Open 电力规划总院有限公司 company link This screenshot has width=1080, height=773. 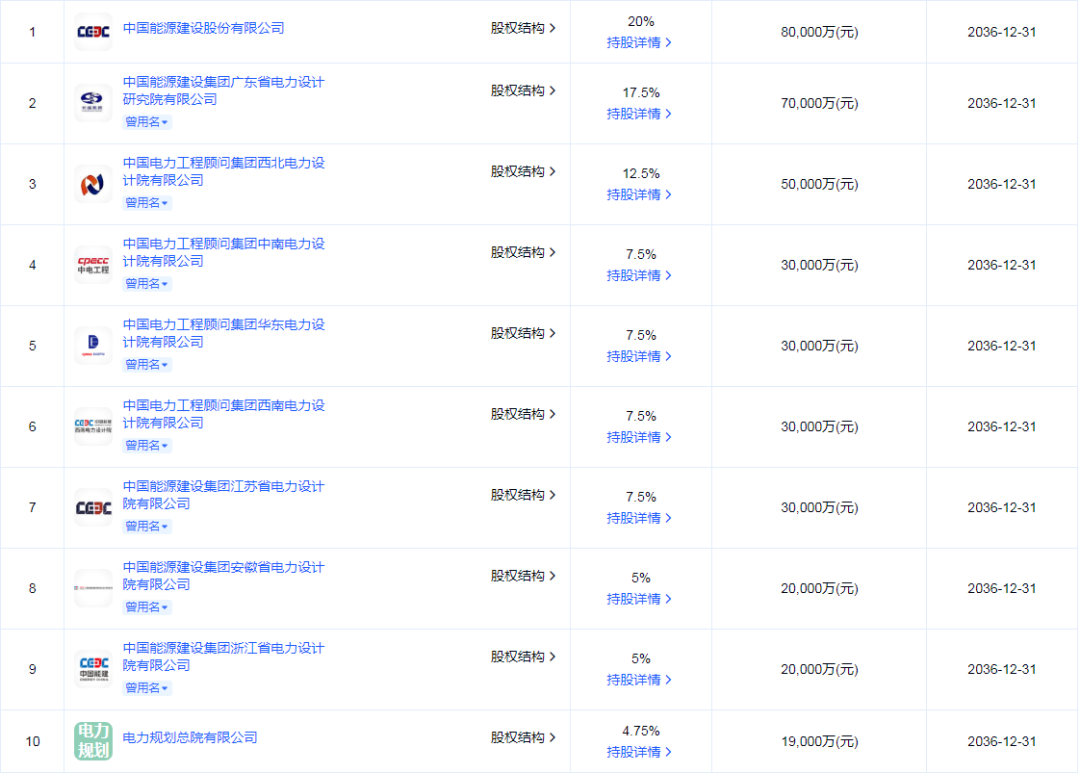point(189,737)
